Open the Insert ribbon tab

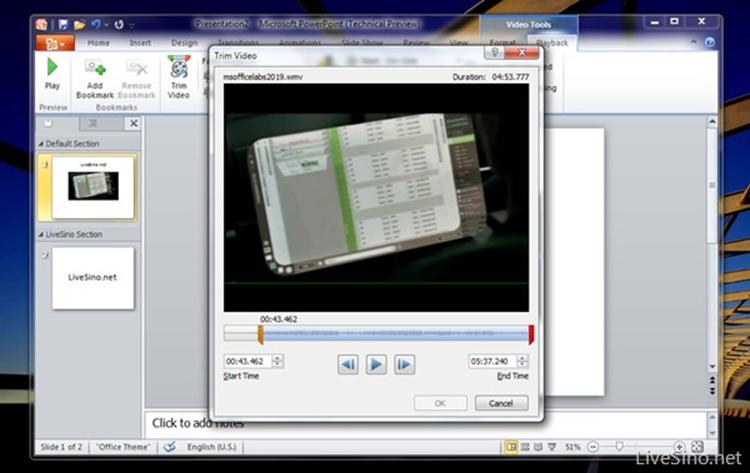coord(140,43)
